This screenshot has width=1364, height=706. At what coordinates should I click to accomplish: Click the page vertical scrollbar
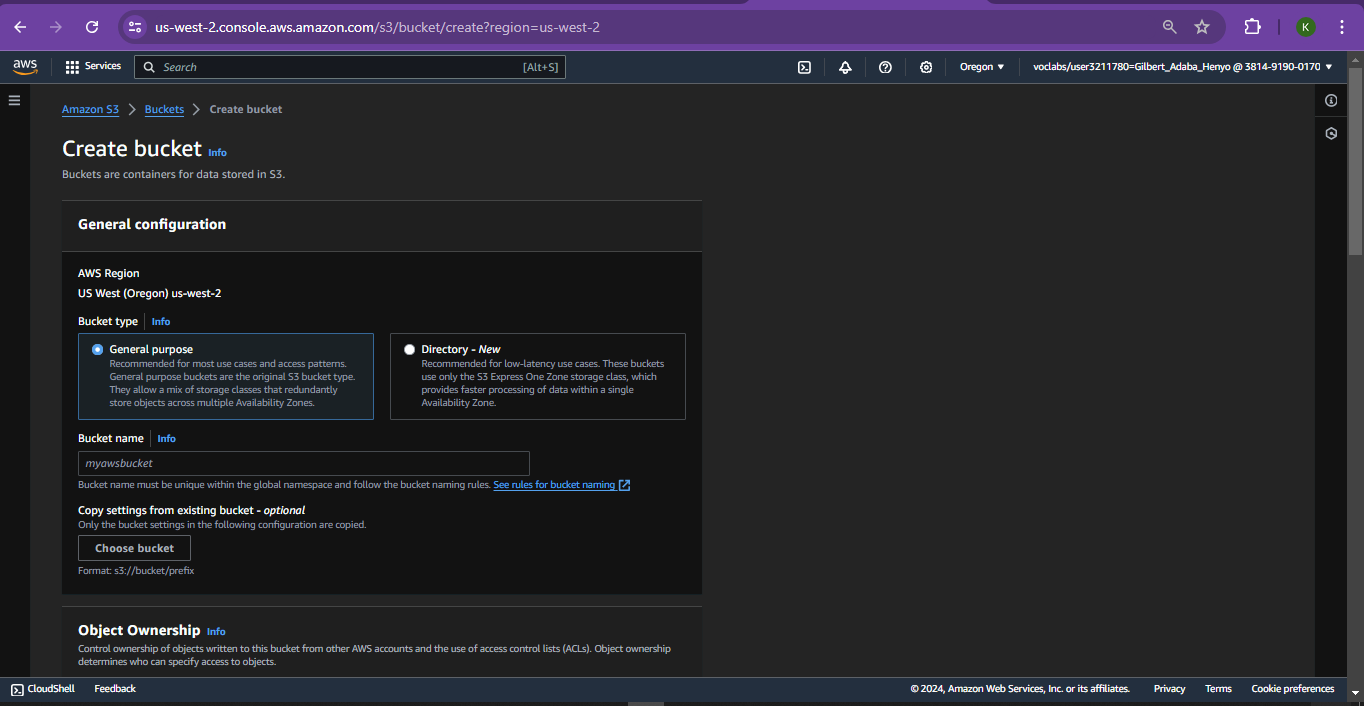1355,160
